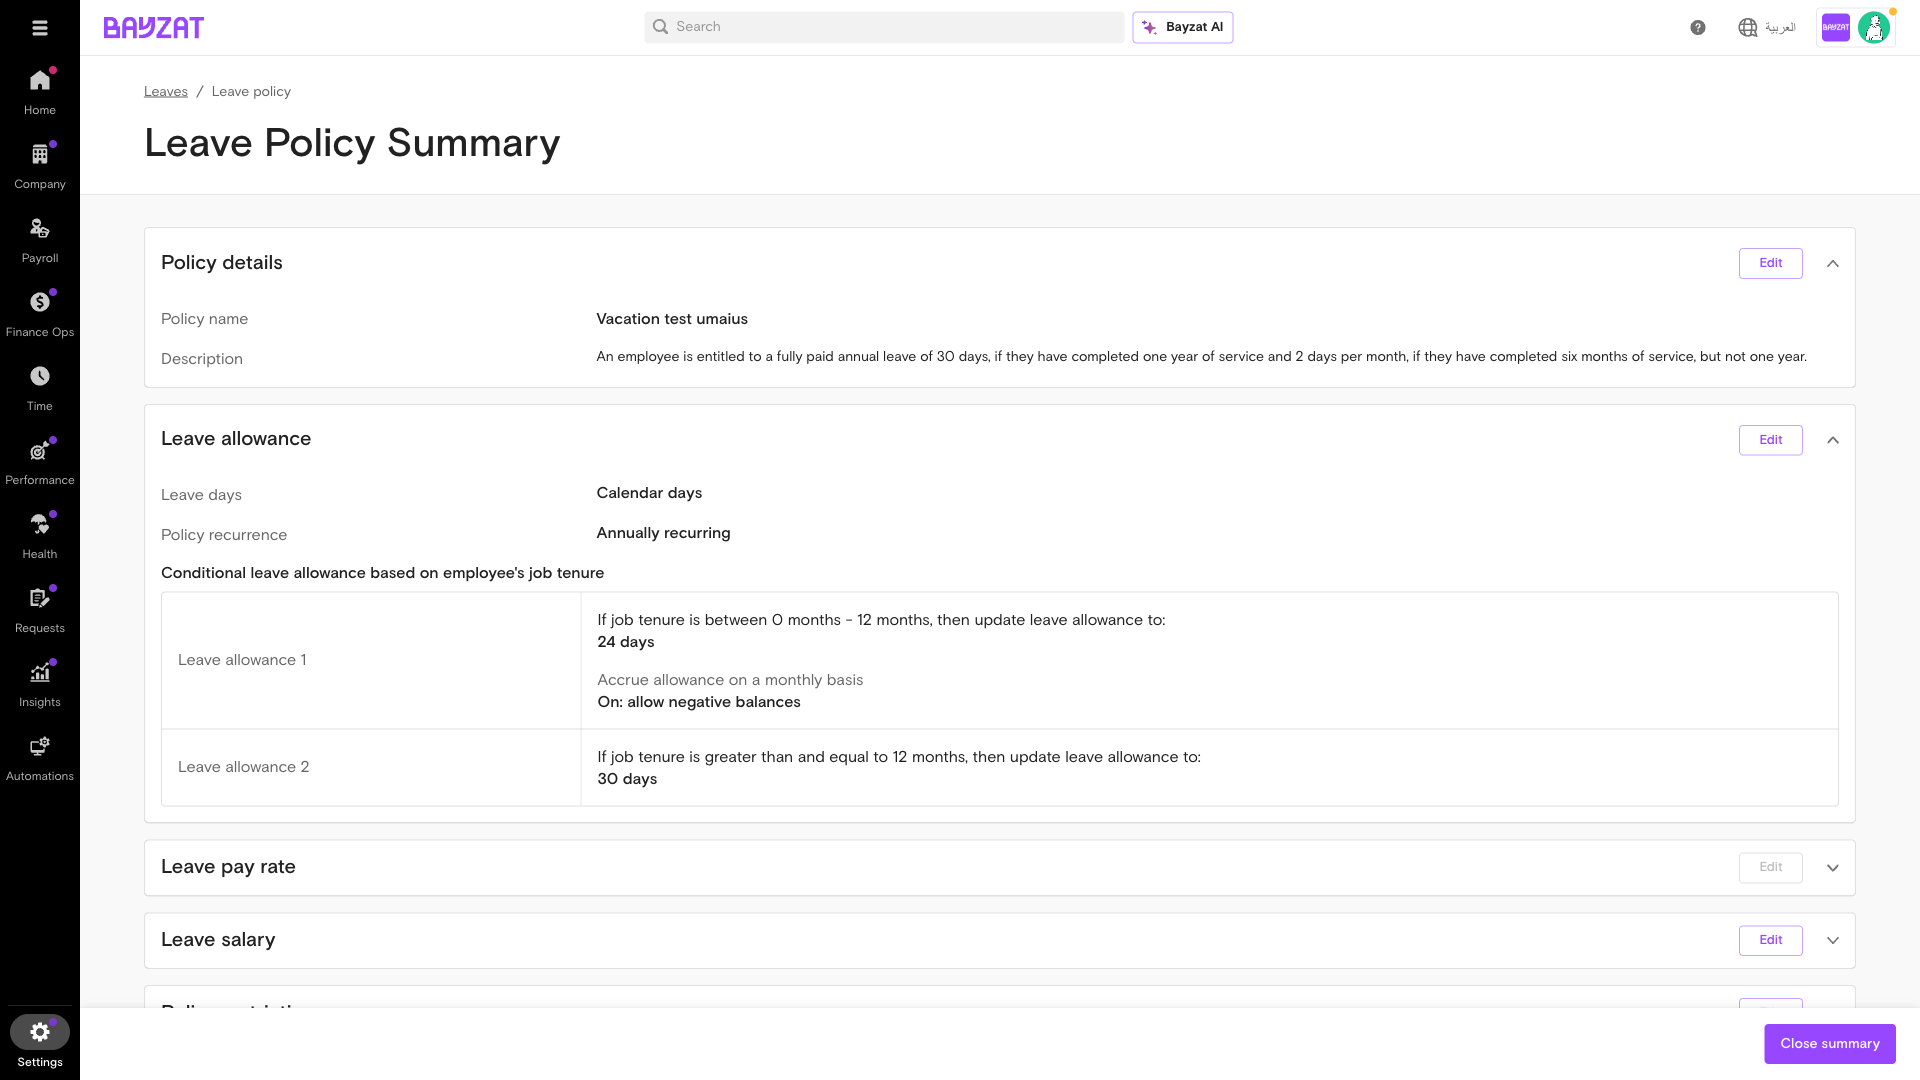Screen dimensions: 1920x1080
Task: Click the purple company logo thumbnail
Action: tap(1836, 28)
